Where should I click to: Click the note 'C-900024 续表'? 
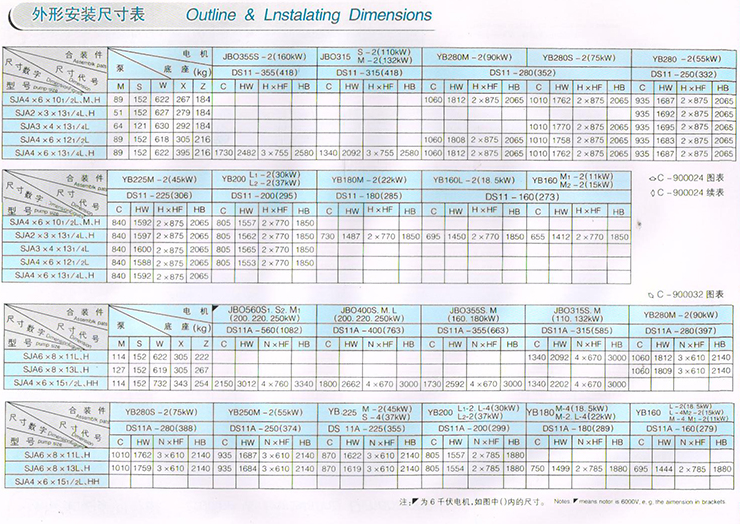coord(687,193)
